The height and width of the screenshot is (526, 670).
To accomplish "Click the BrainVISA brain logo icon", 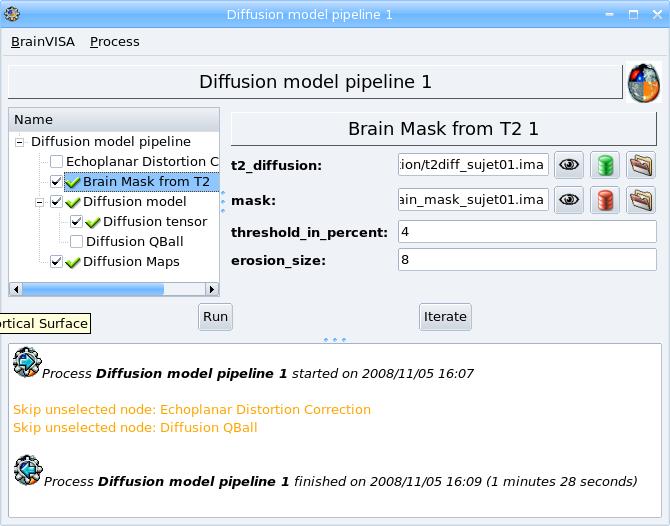I will point(644,82).
